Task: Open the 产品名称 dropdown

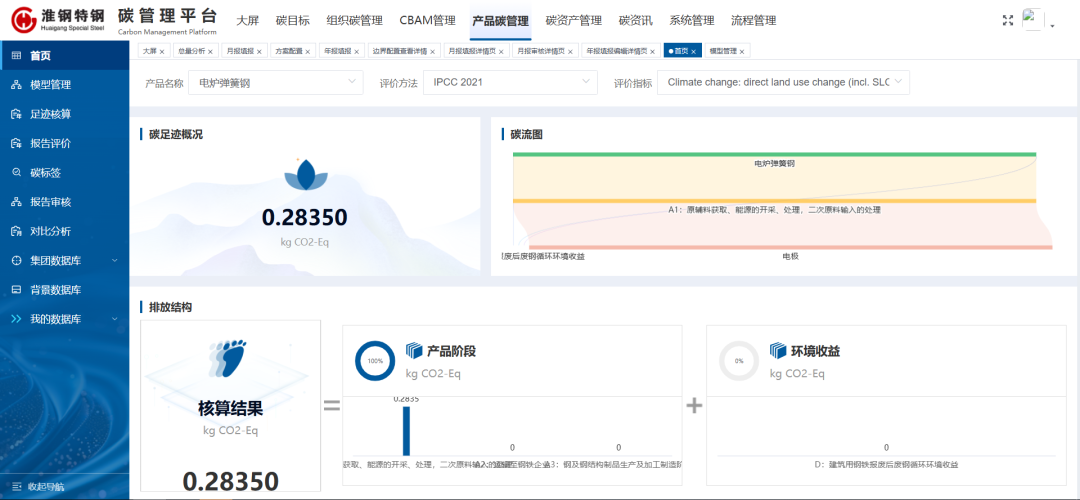Action: pos(276,83)
